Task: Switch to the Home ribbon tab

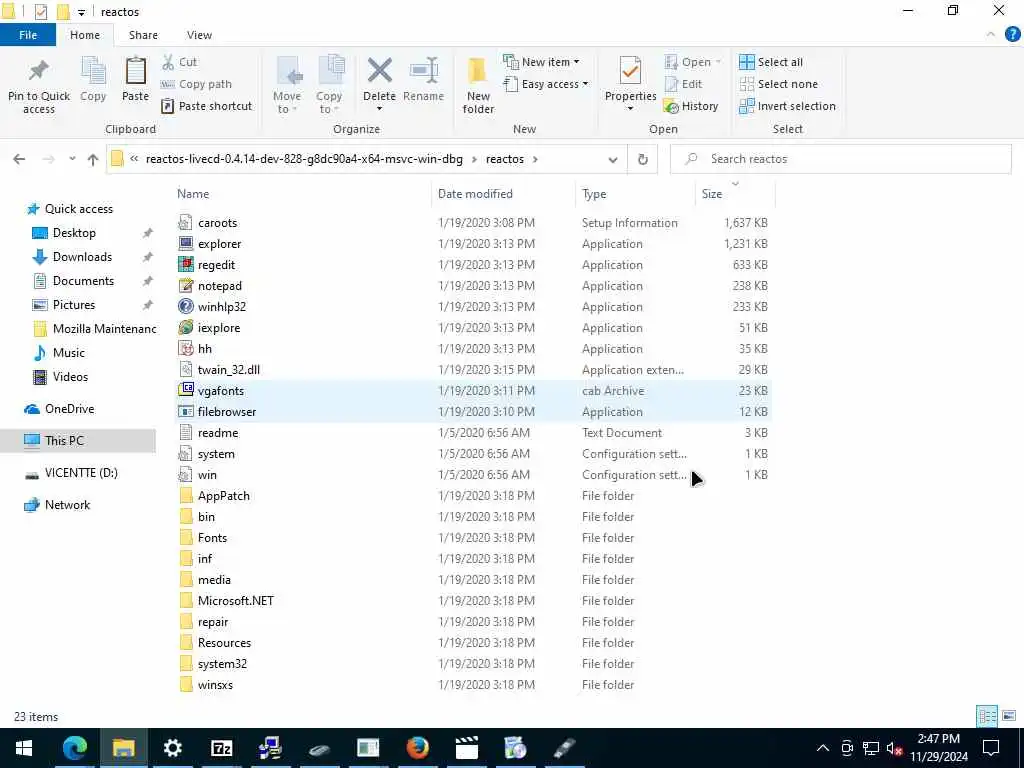Action: [x=85, y=35]
